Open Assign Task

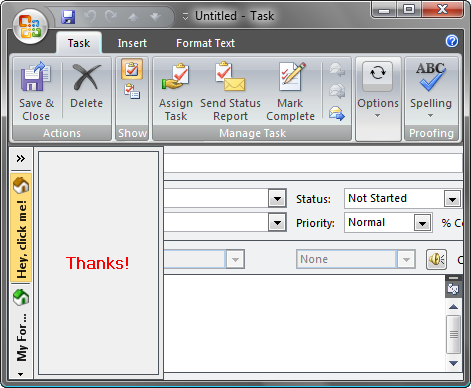coord(176,91)
